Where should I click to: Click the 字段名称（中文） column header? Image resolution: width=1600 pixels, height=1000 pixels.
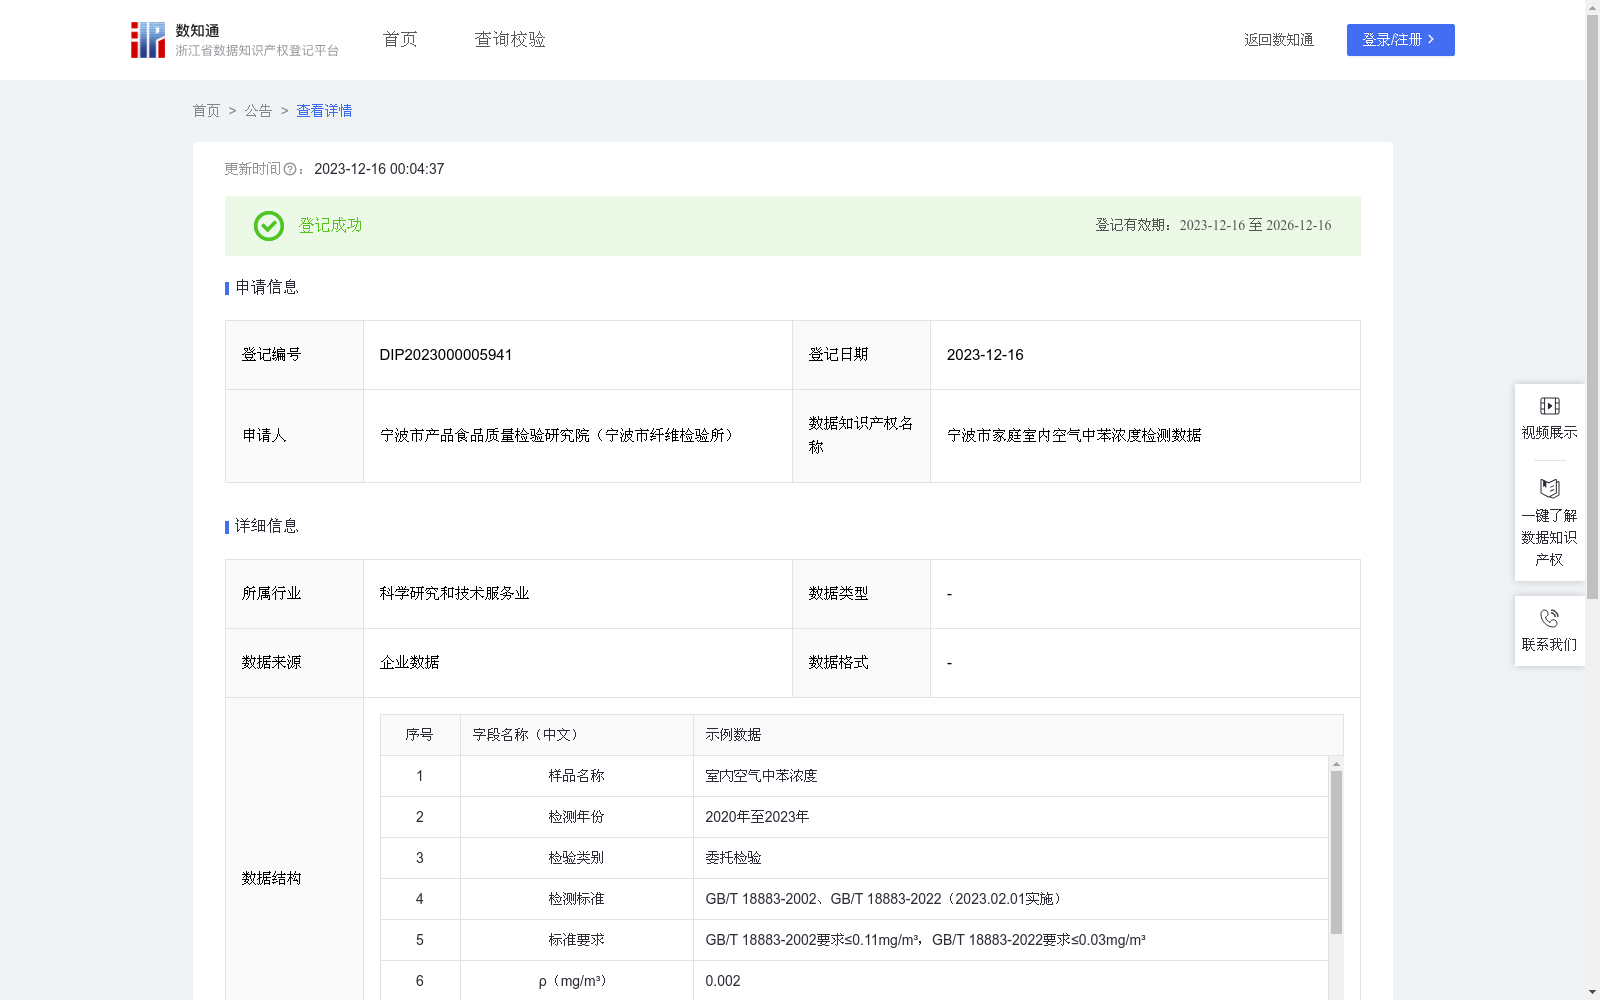tap(577, 735)
